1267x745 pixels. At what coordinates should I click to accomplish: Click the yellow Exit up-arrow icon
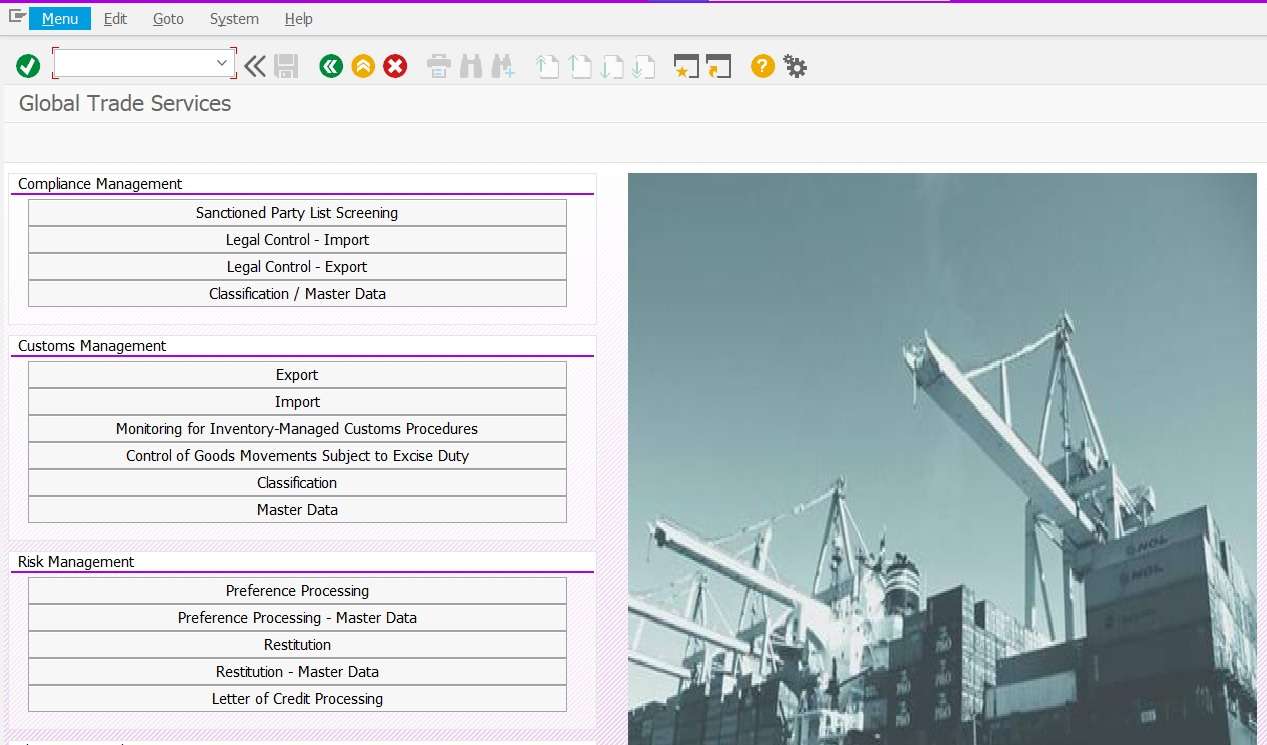pos(363,67)
